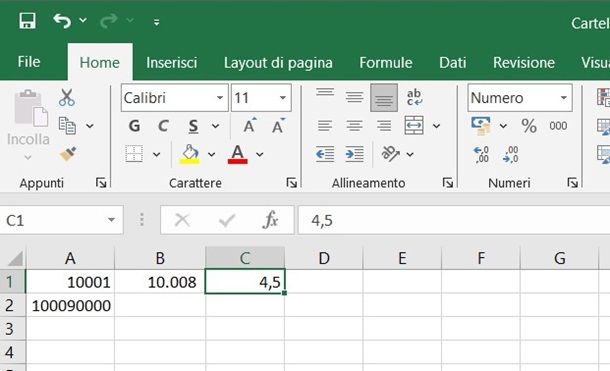Click the decrease indent icon

(325, 154)
